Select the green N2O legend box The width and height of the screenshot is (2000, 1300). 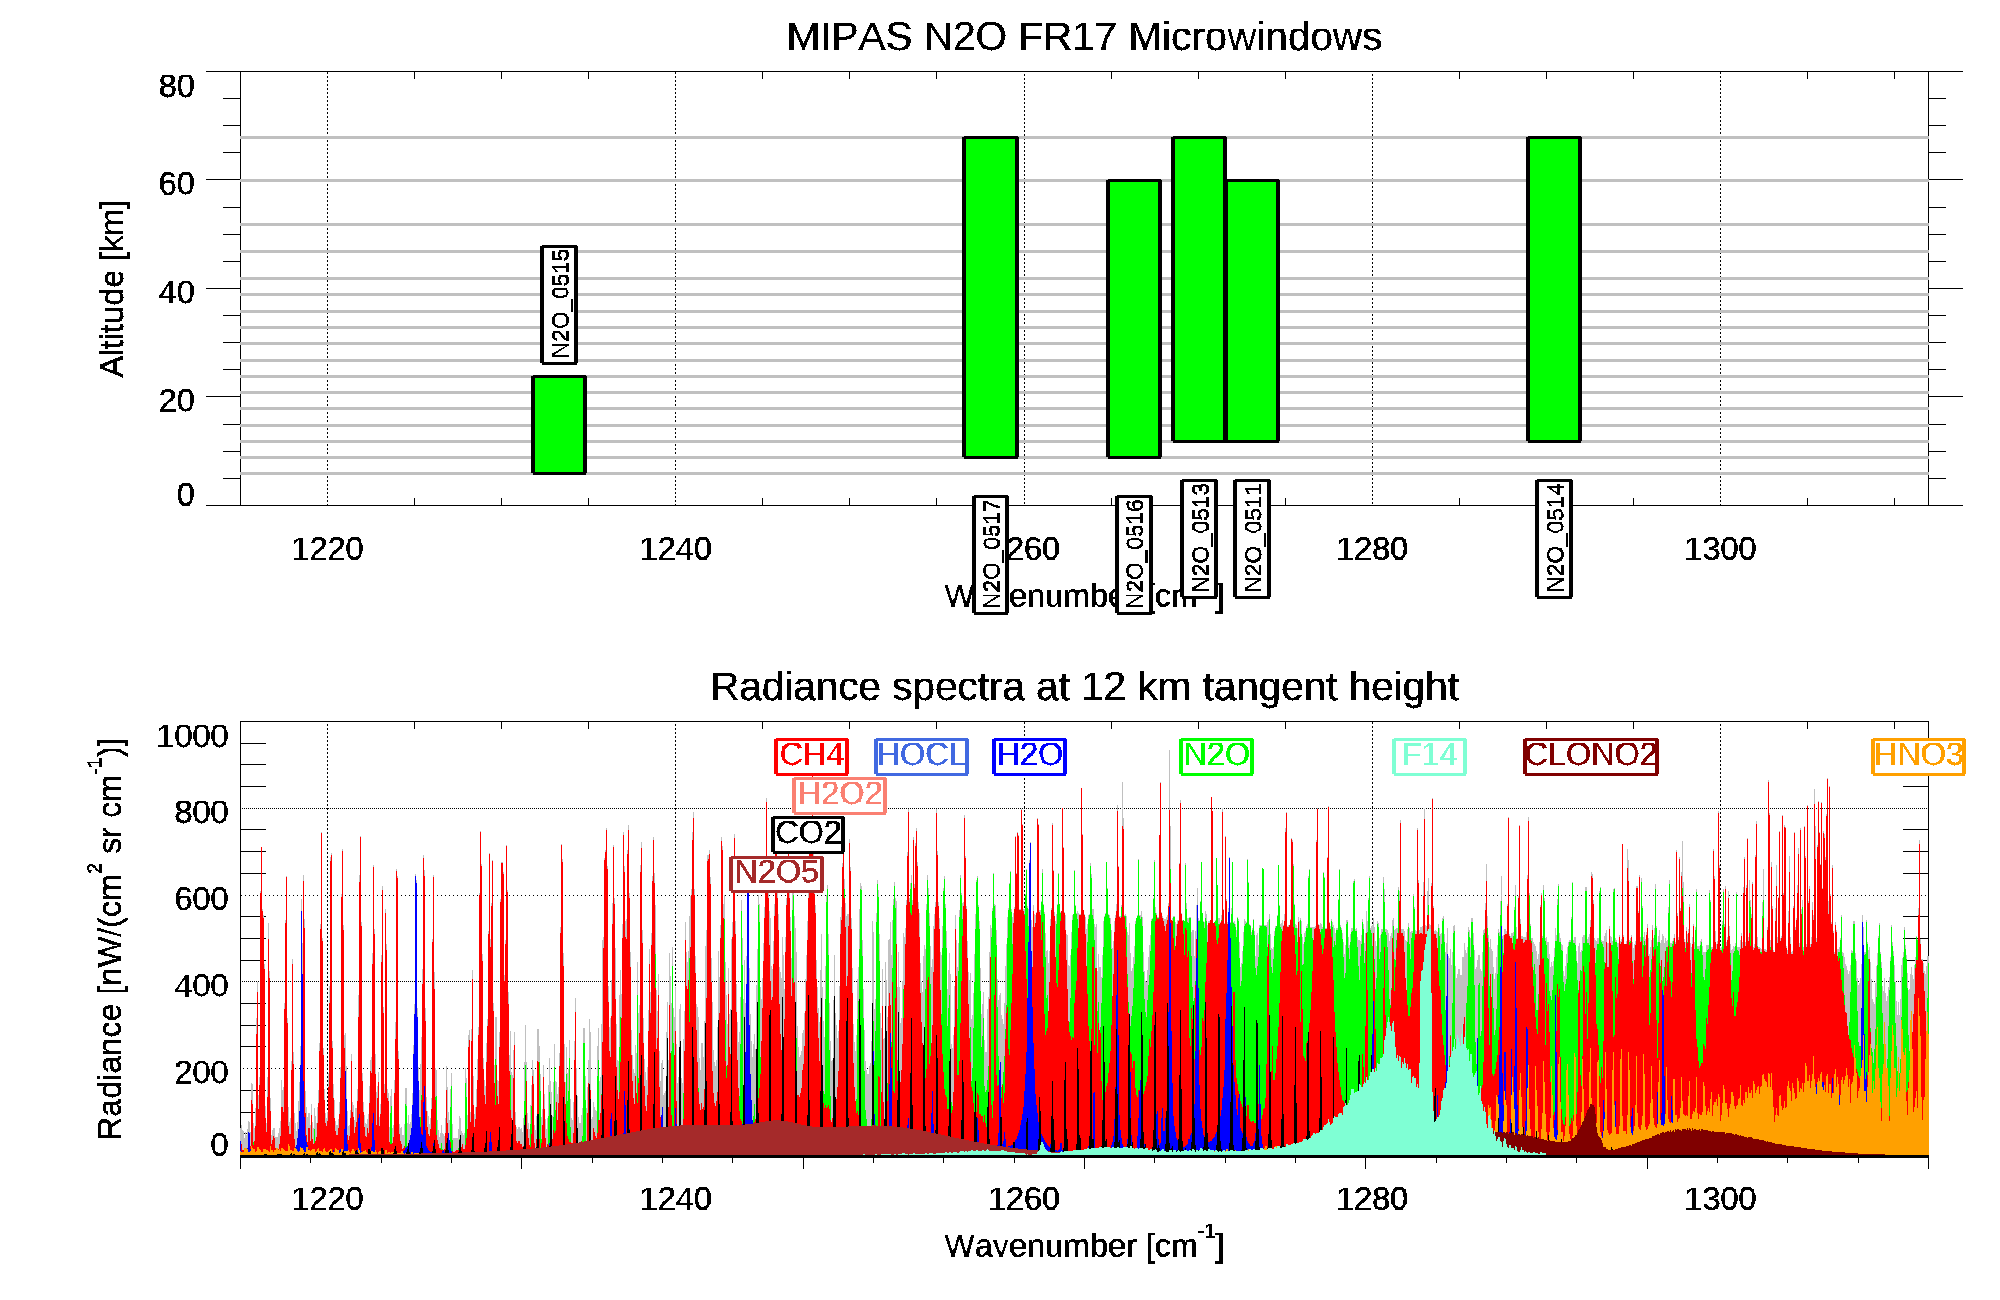(x=1216, y=755)
